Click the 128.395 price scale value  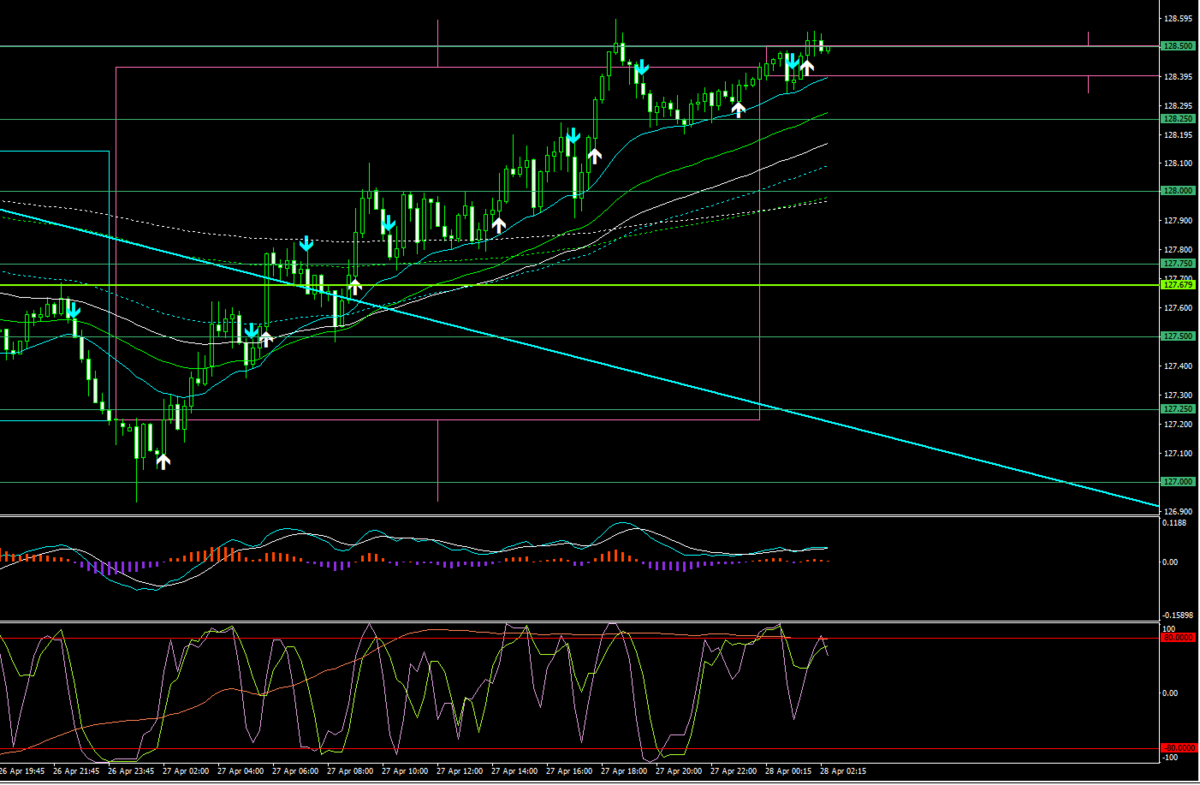pyautogui.click(x=1178, y=77)
